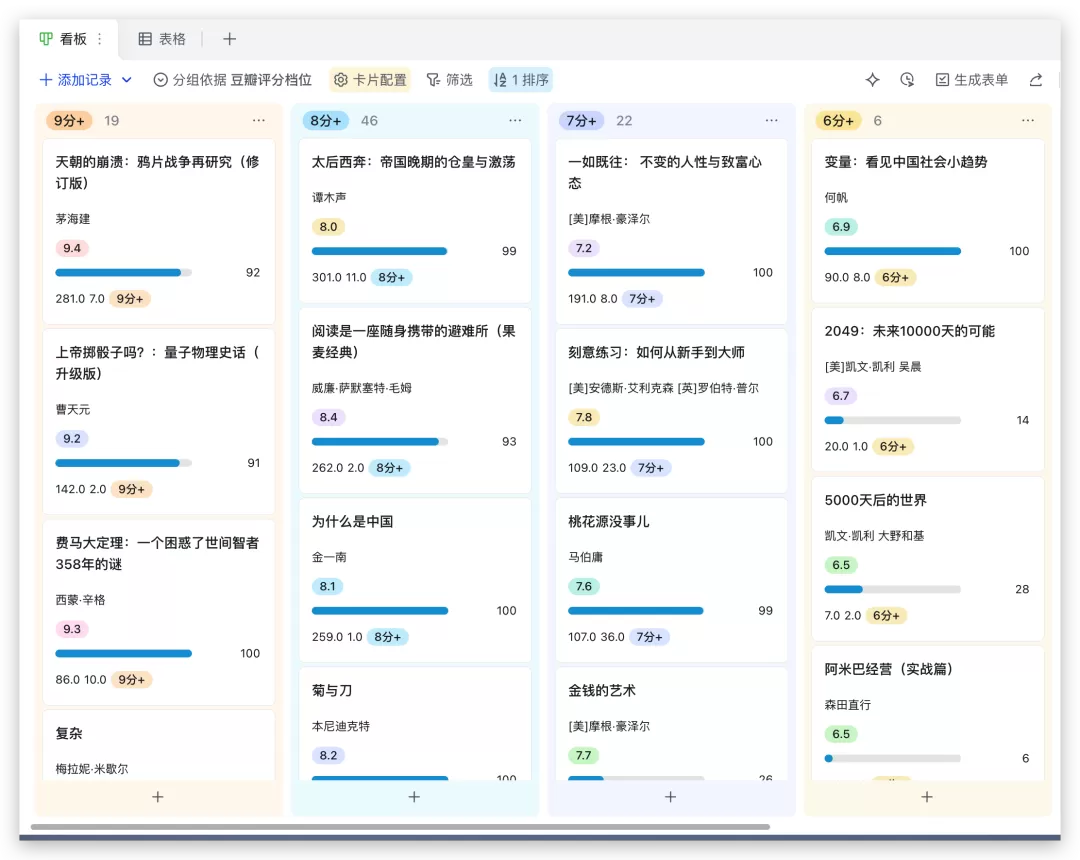Click progress bar showing 14 on 2049 card
The image size is (1080, 860).
(x=893, y=420)
